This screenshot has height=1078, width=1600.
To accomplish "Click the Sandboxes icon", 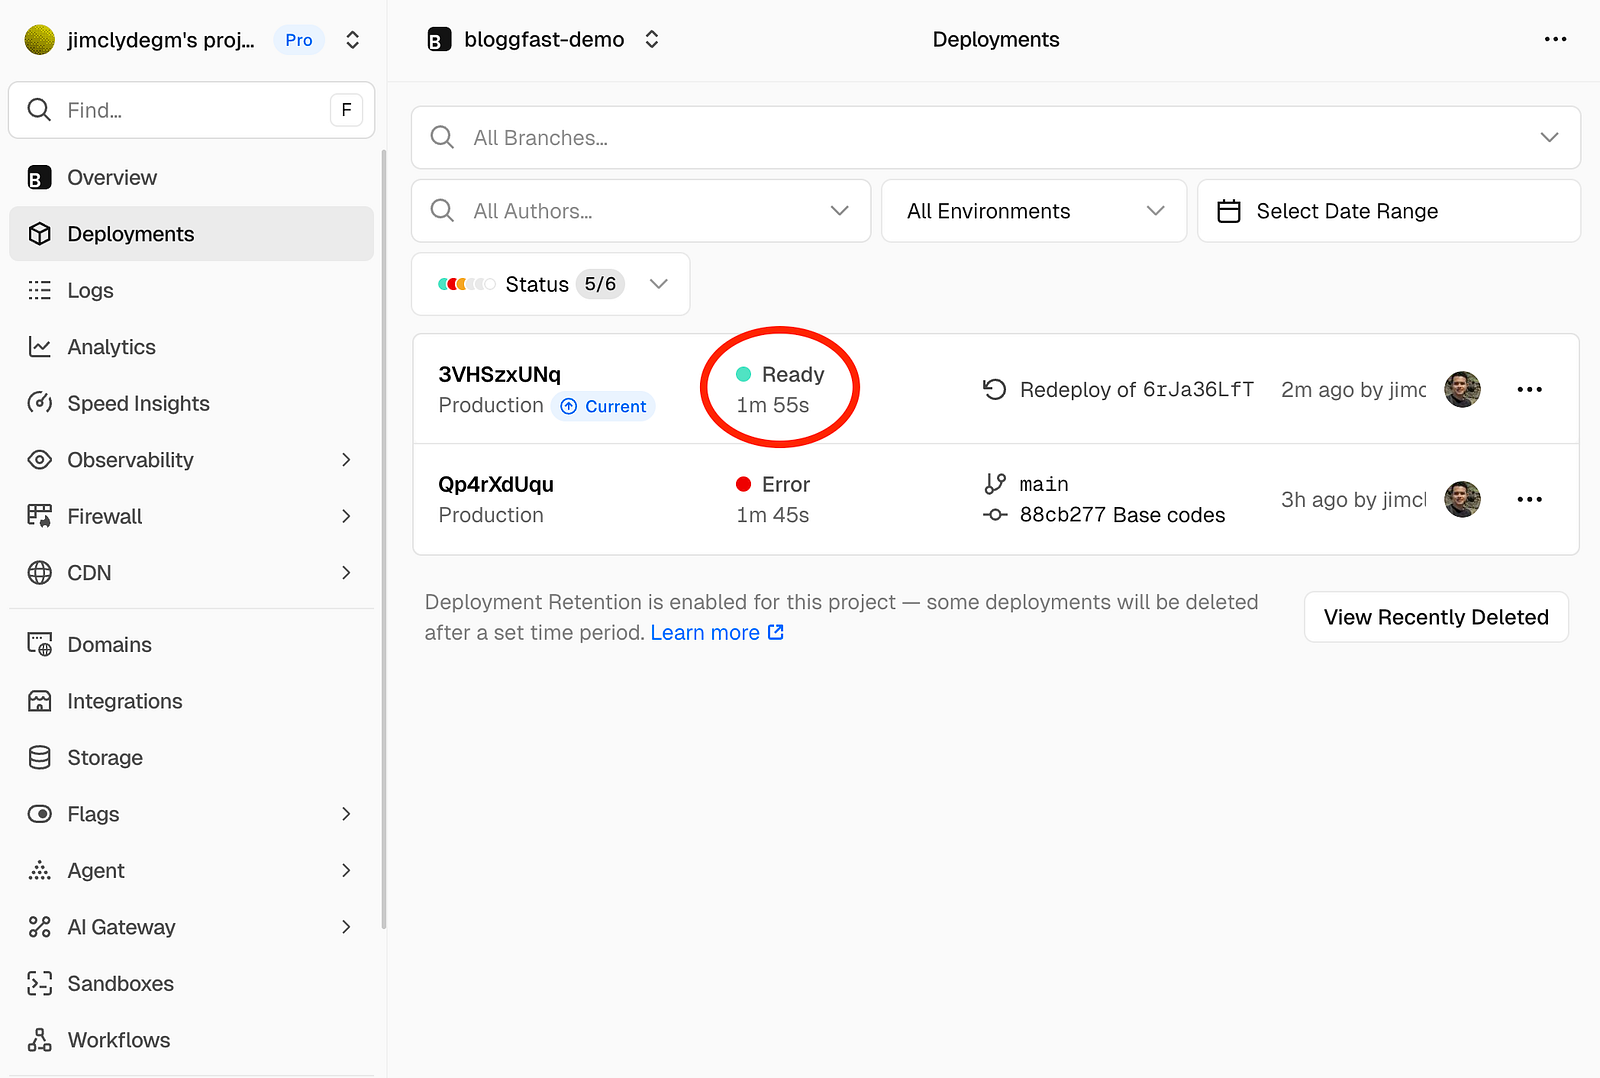I will pyautogui.click(x=39, y=984).
